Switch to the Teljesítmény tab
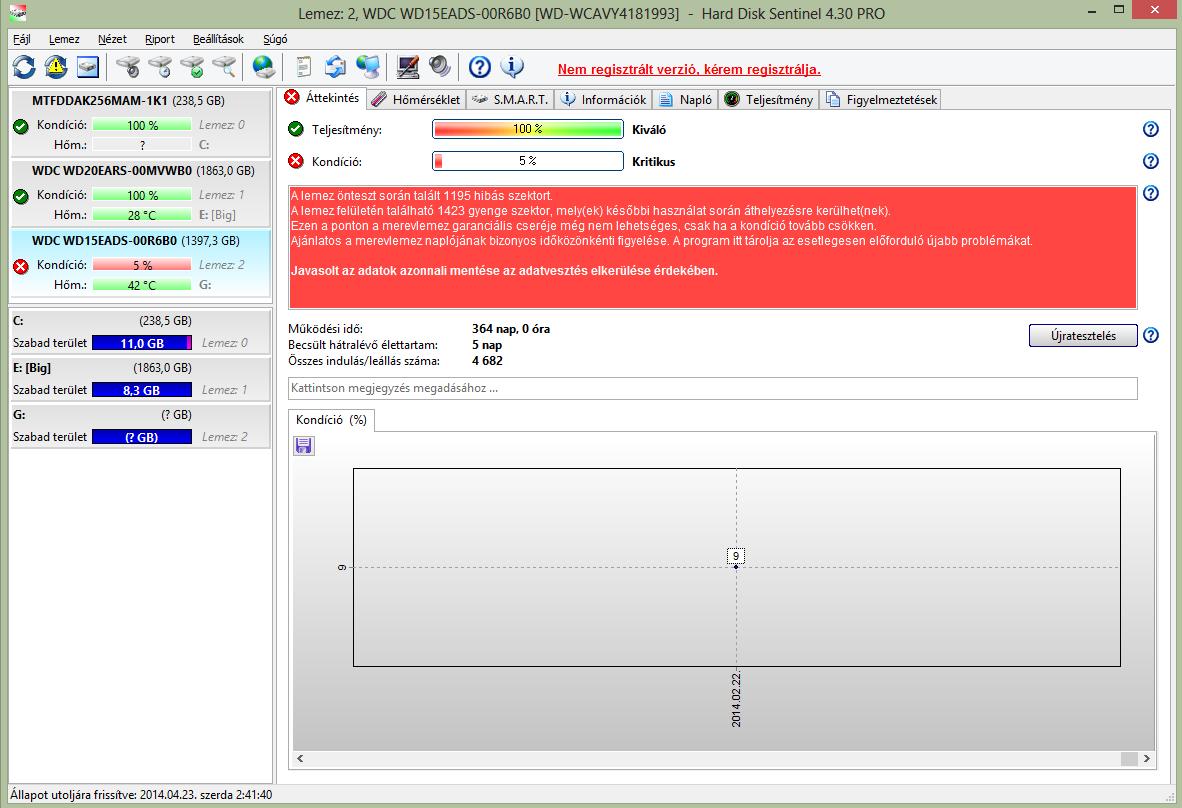This screenshot has height=808, width=1182. pyautogui.click(x=769, y=99)
